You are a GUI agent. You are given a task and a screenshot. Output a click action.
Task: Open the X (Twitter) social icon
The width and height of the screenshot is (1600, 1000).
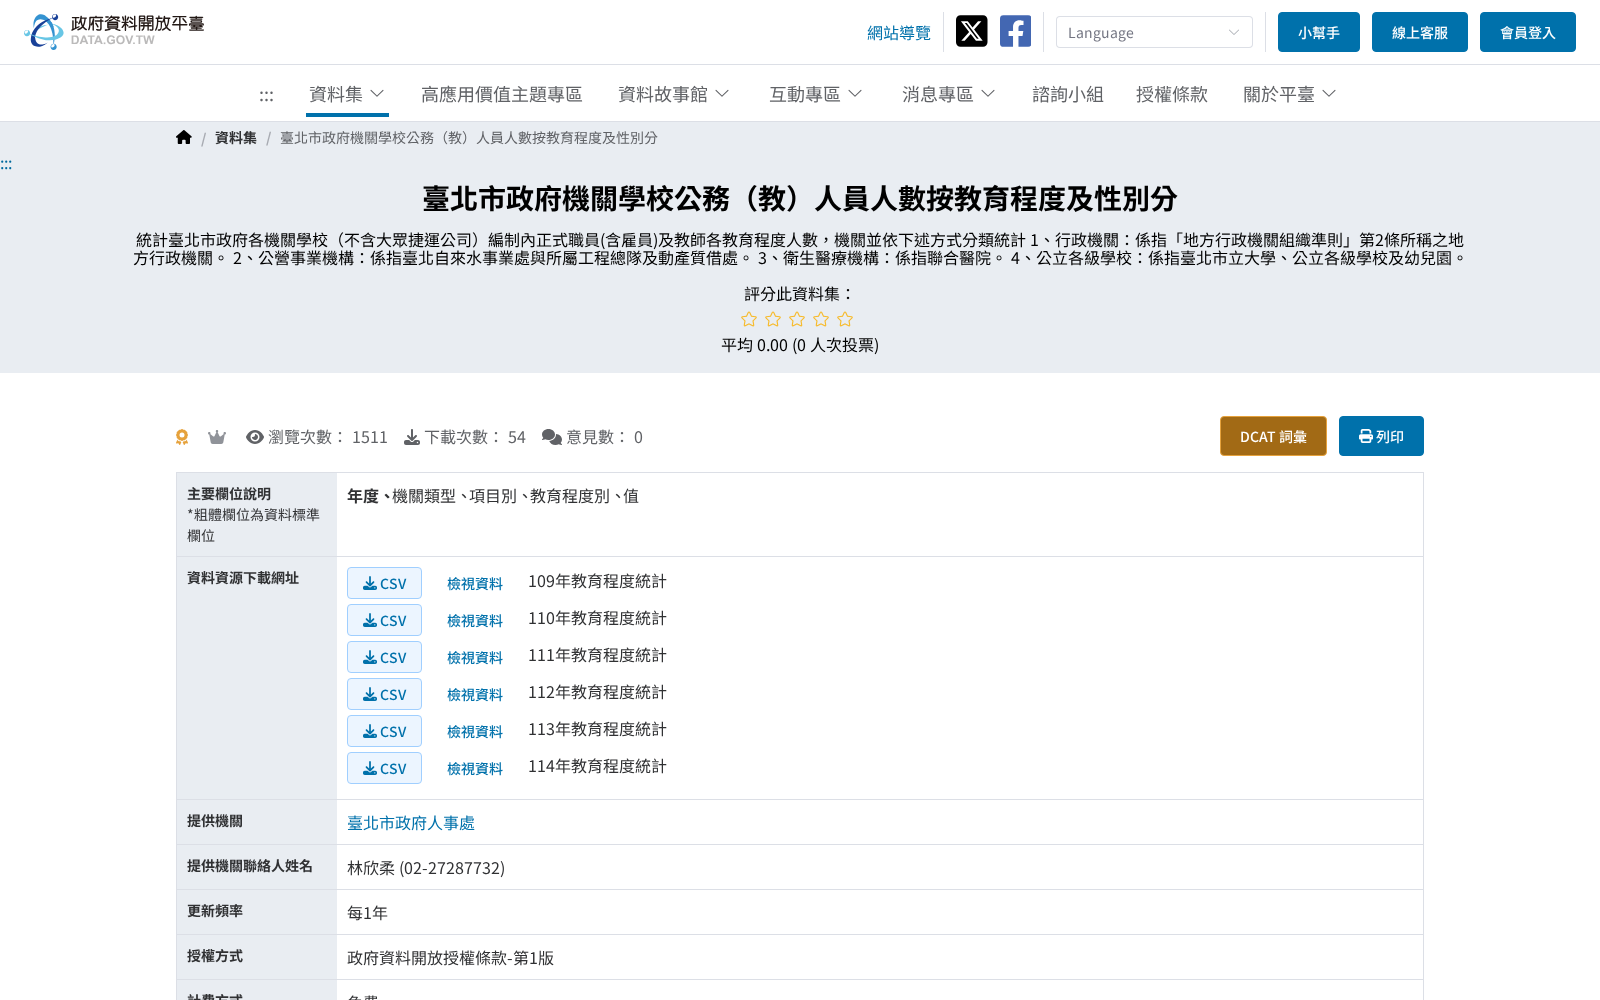[971, 32]
